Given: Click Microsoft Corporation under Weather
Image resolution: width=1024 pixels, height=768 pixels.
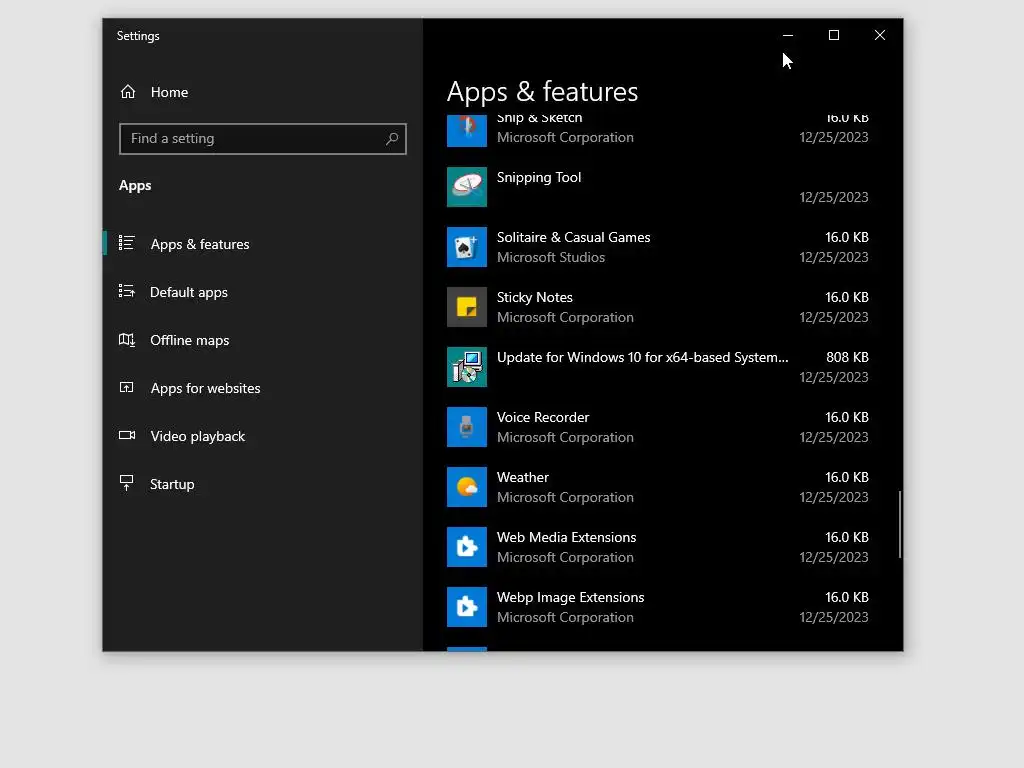Looking at the screenshot, I should 565,498.
